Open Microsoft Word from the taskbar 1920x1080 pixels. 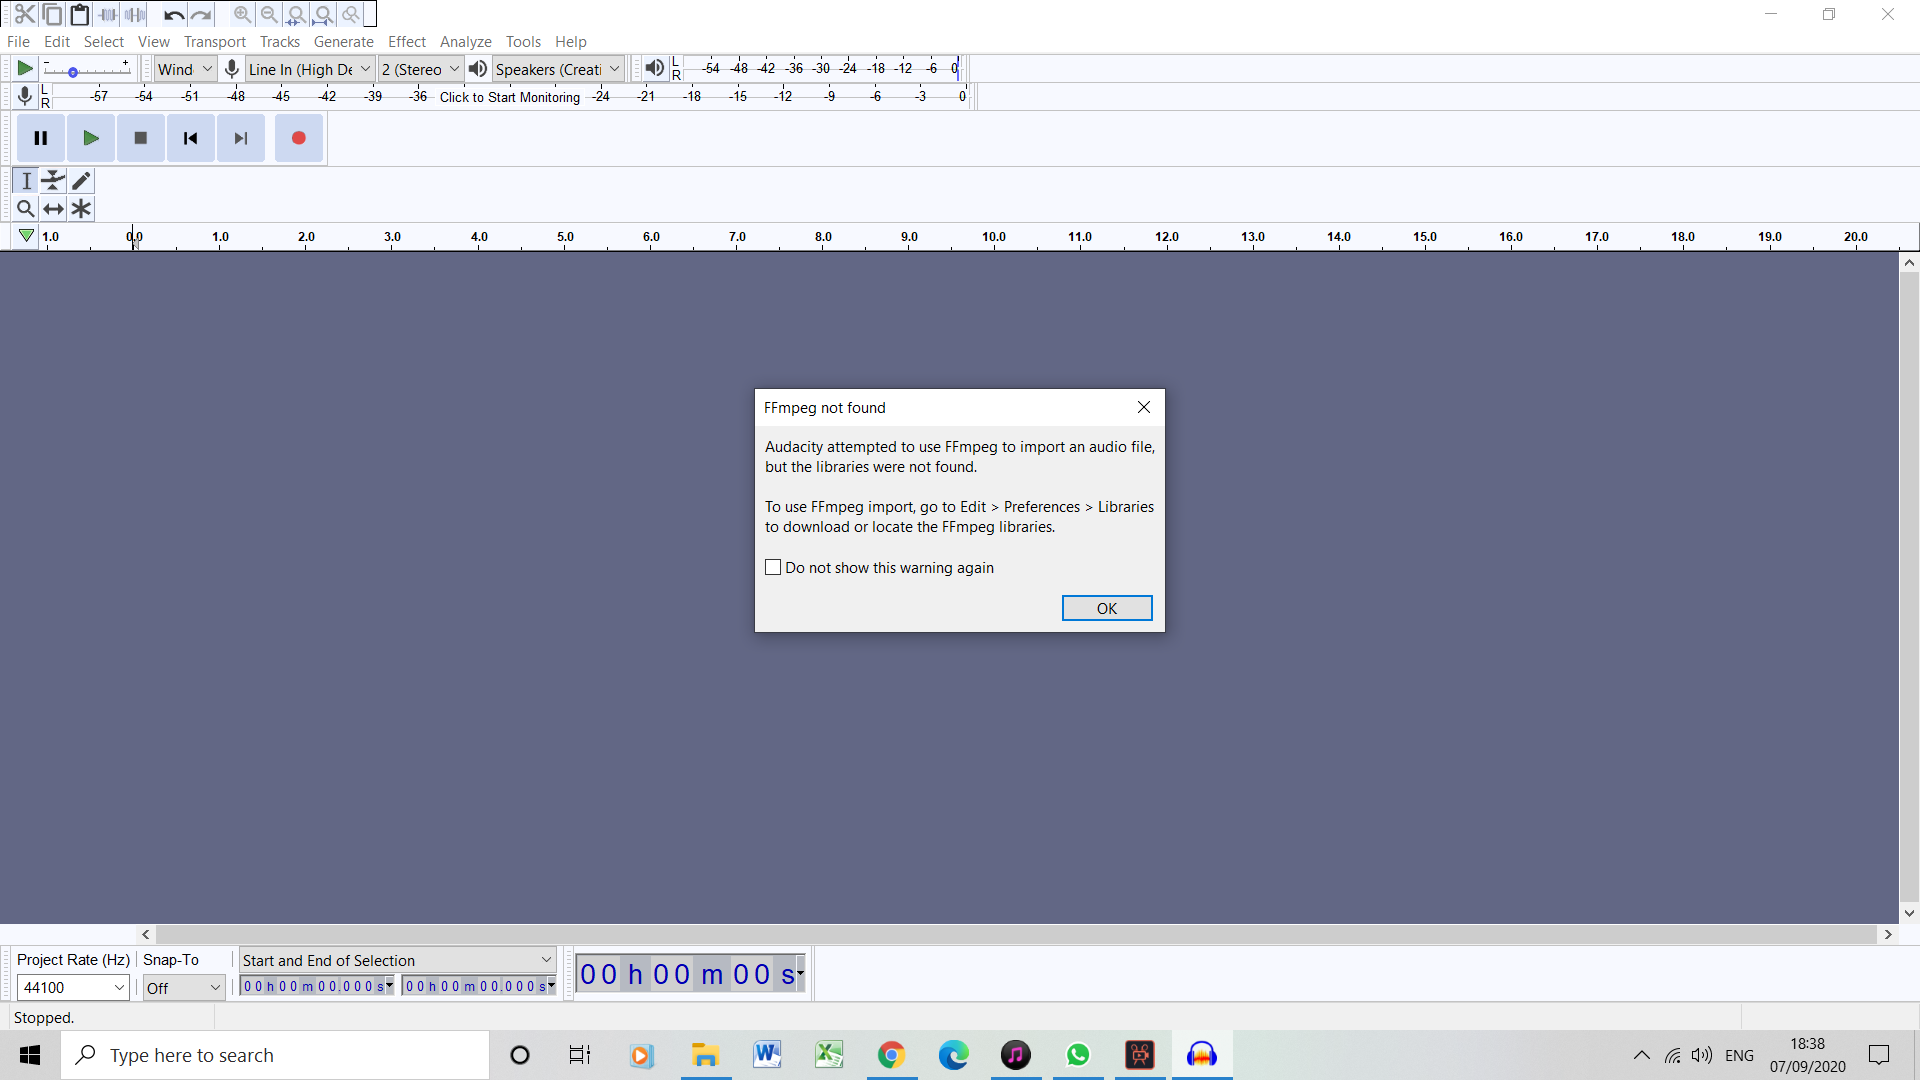(767, 1055)
